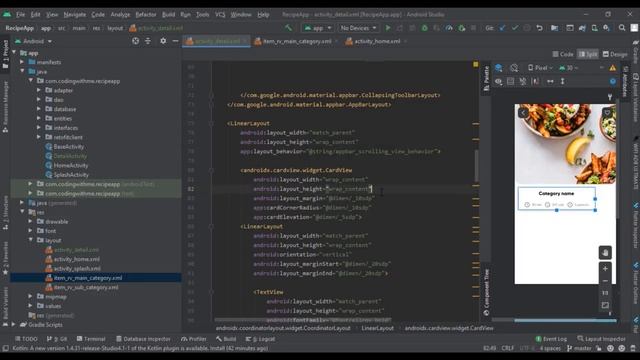Click the locate file target icon in Project panel
Screen dimensions: 640x360
[136, 41]
